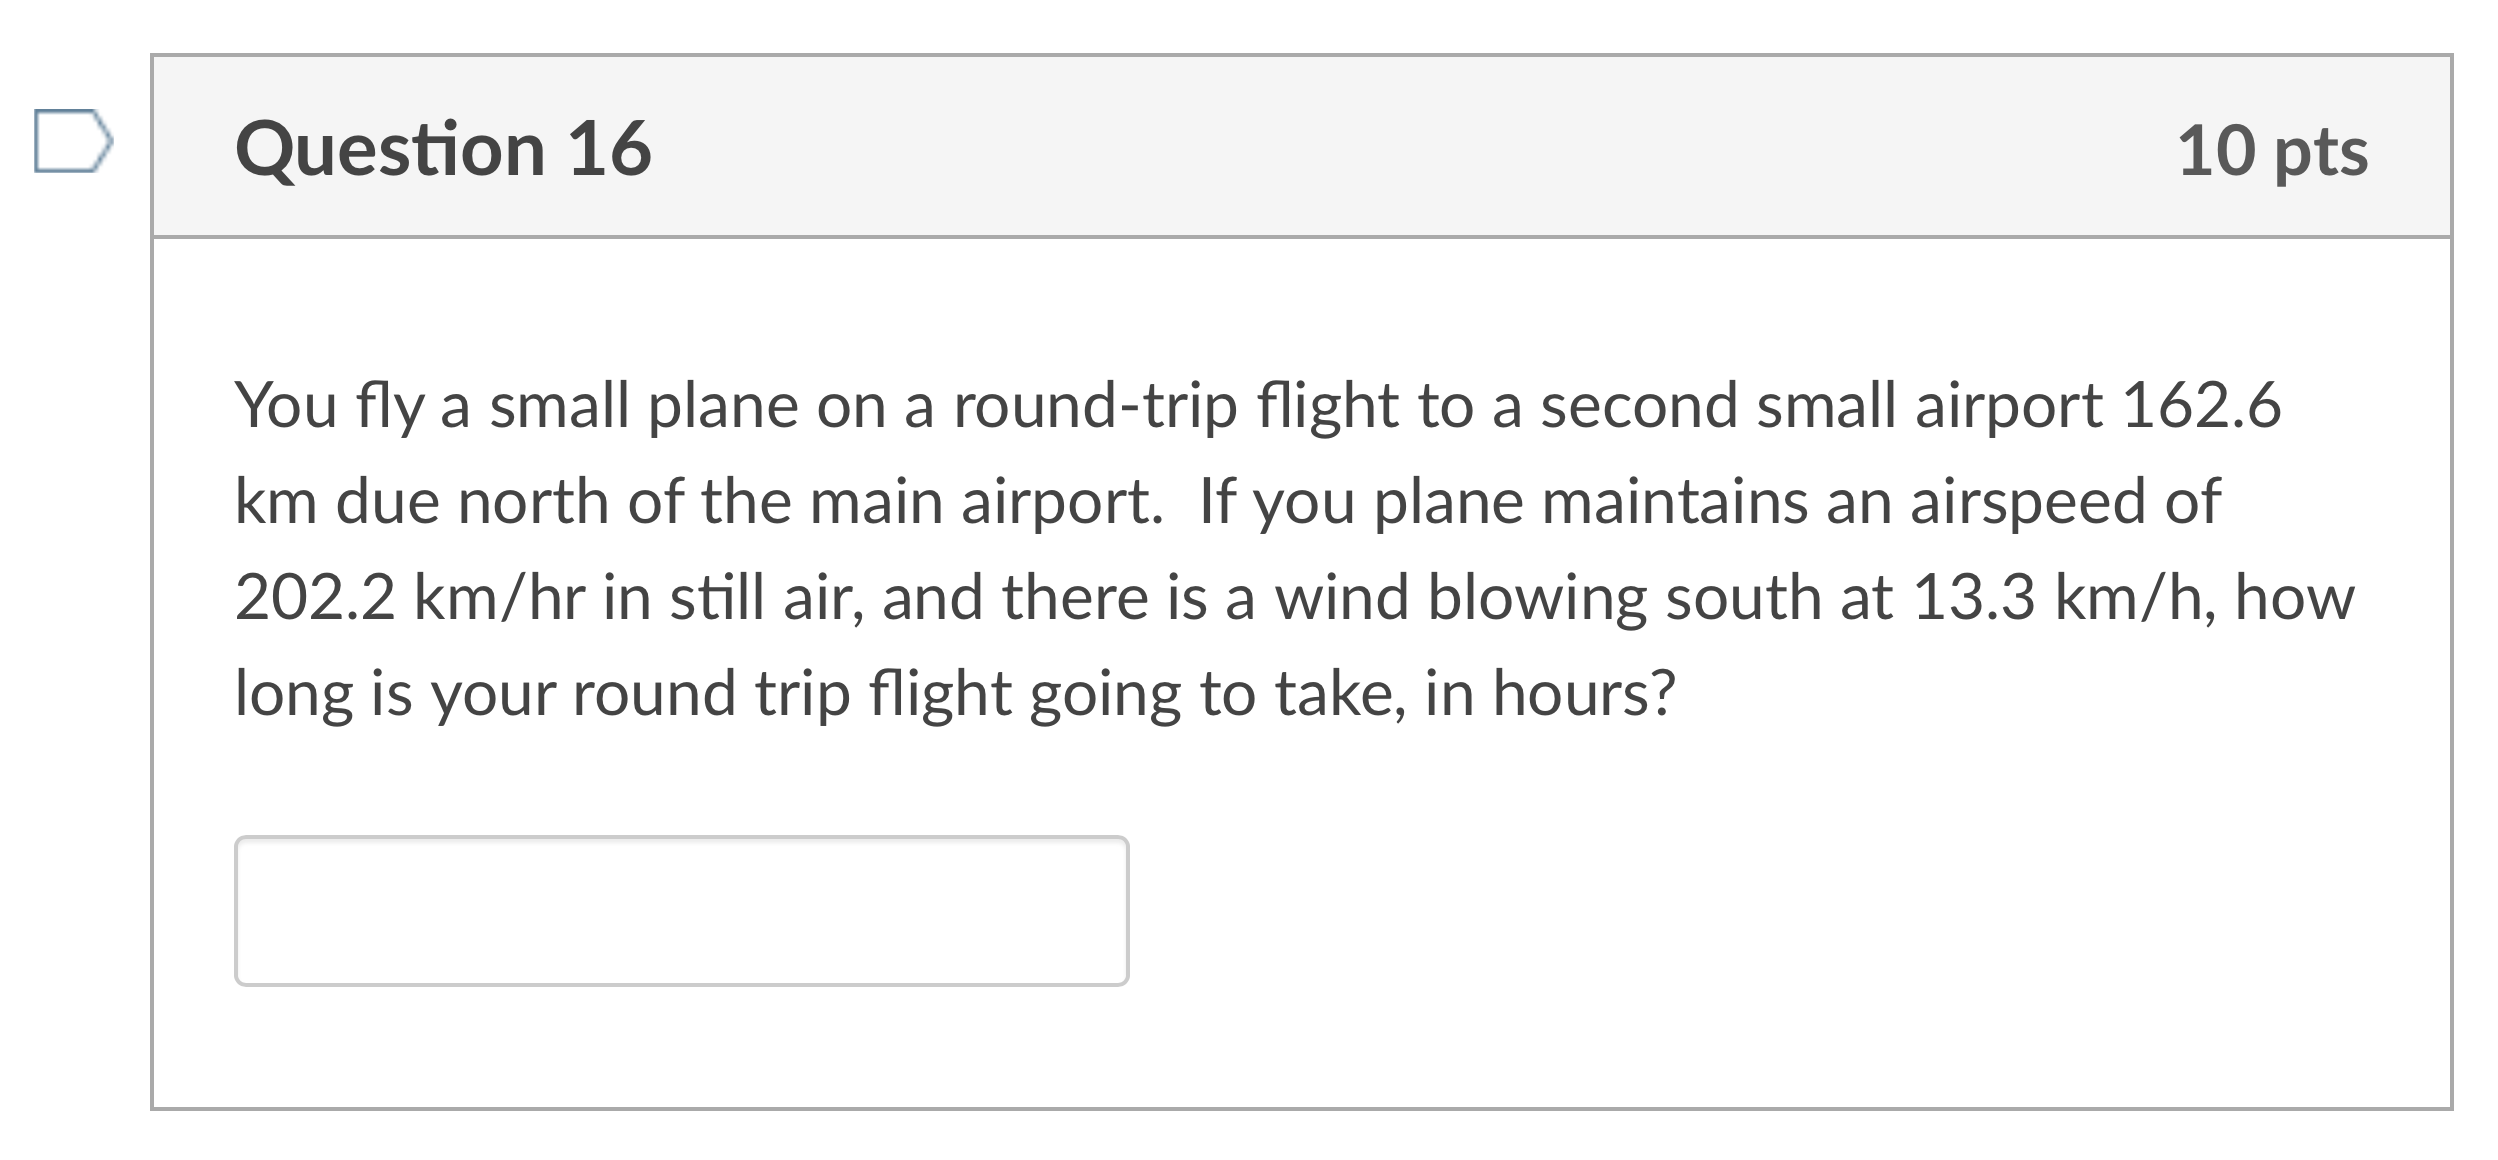Click below the answer box inside the panel
This screenshot has width=2498, height=1160.
click(x=1300, y=1050)
